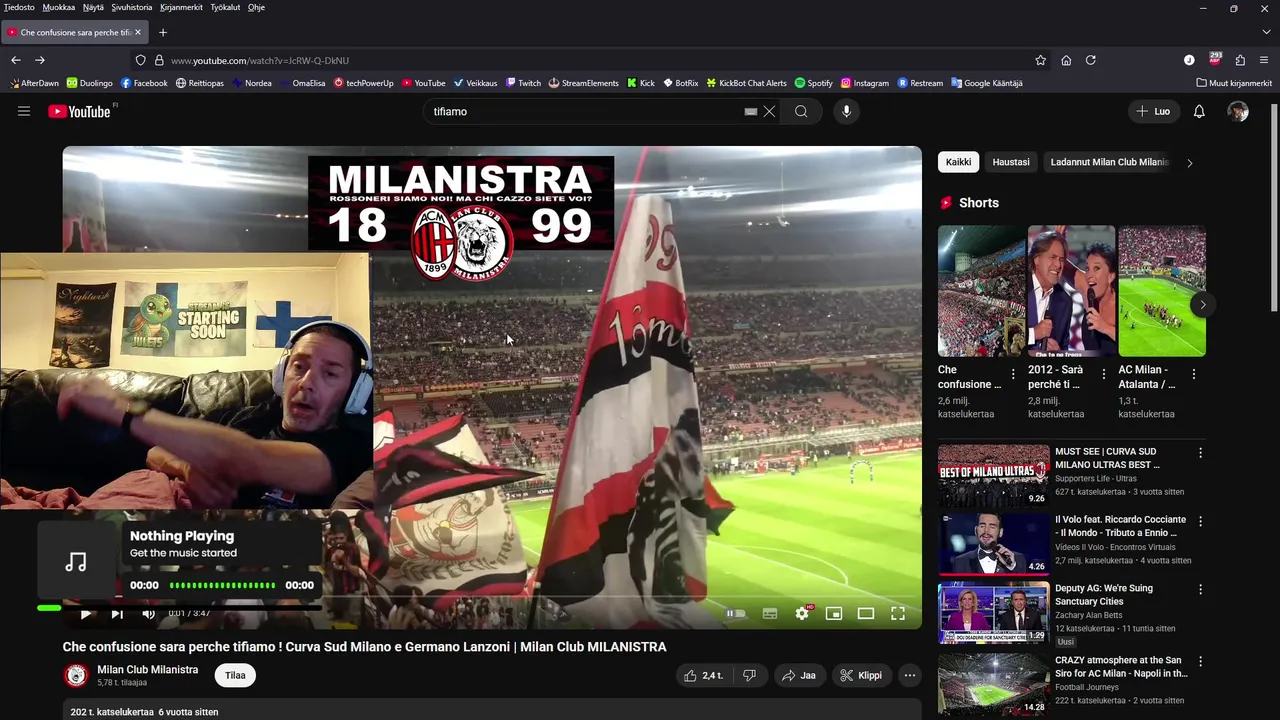Open a new browser tab
Viewport: 1280px width, 720px height.
coord(163,32)
